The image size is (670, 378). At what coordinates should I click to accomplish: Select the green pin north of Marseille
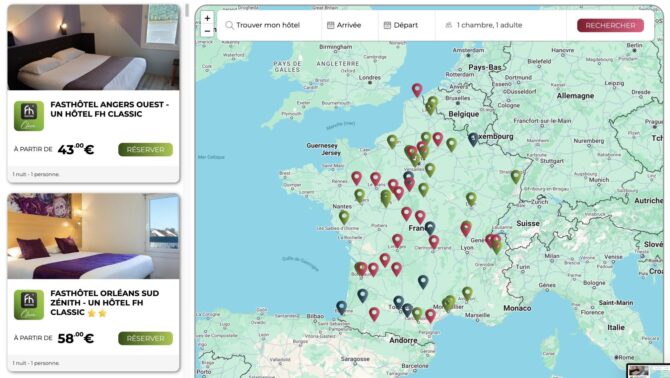(x=467, y=293)
